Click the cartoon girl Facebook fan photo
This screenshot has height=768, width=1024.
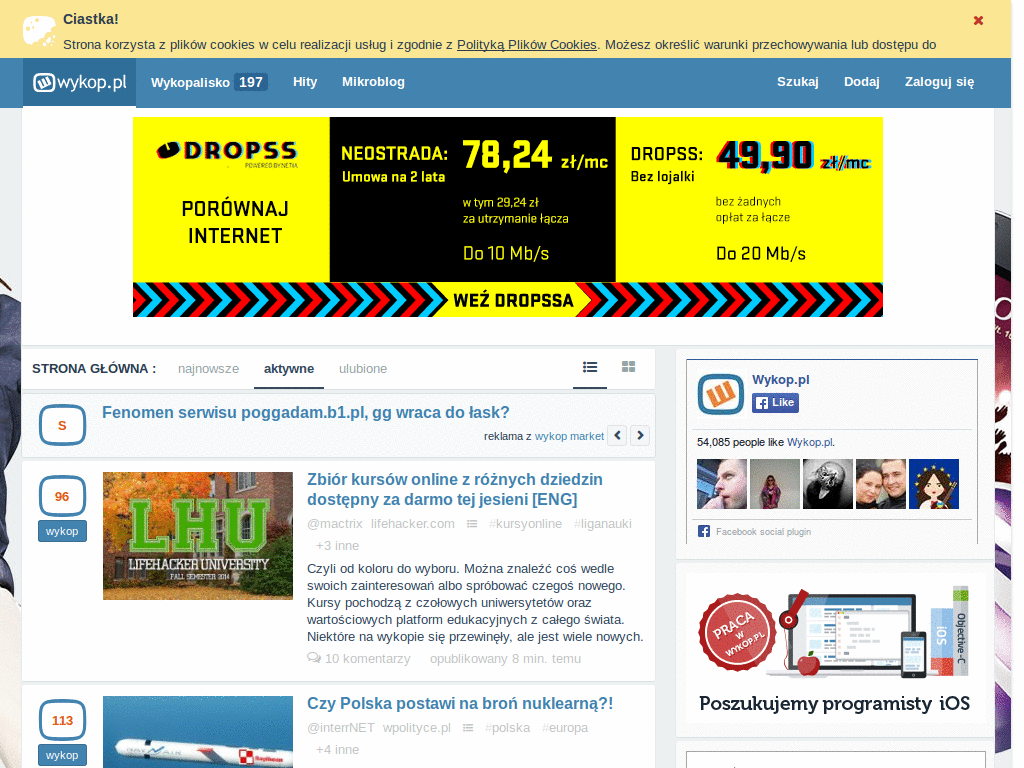tap(934, 484)
